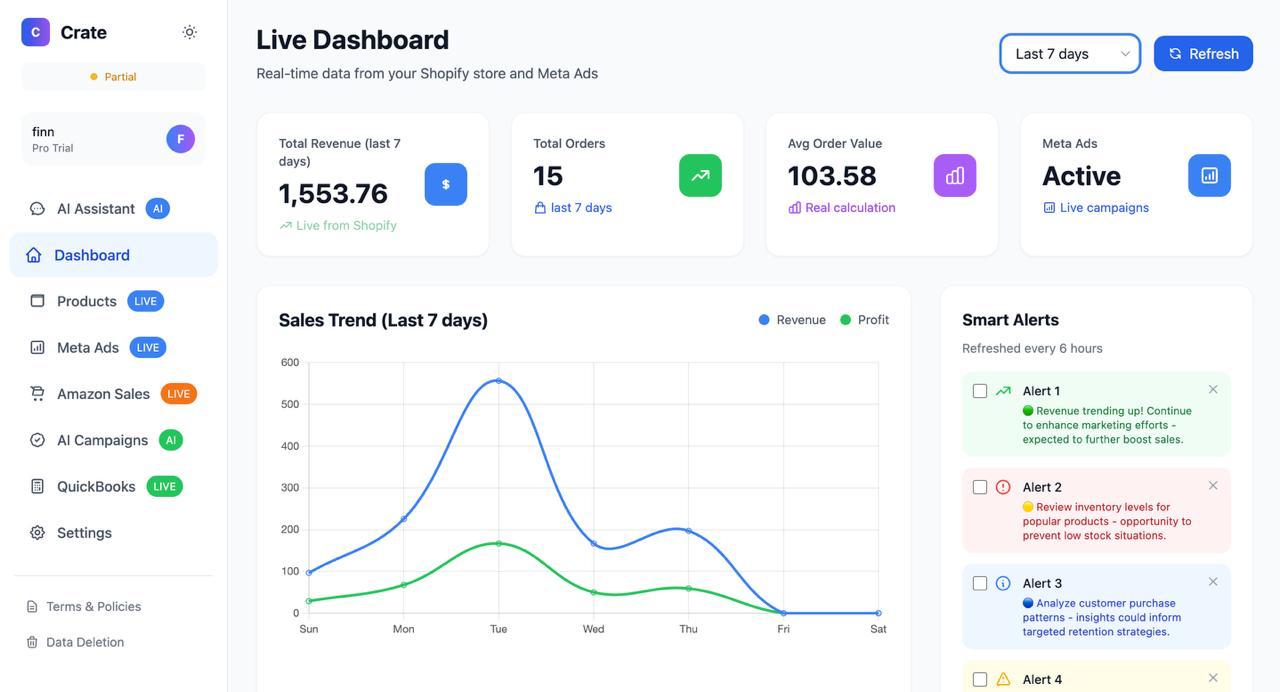
Task: Open Settings from the sidebar
Action: (x=36, y=532)
